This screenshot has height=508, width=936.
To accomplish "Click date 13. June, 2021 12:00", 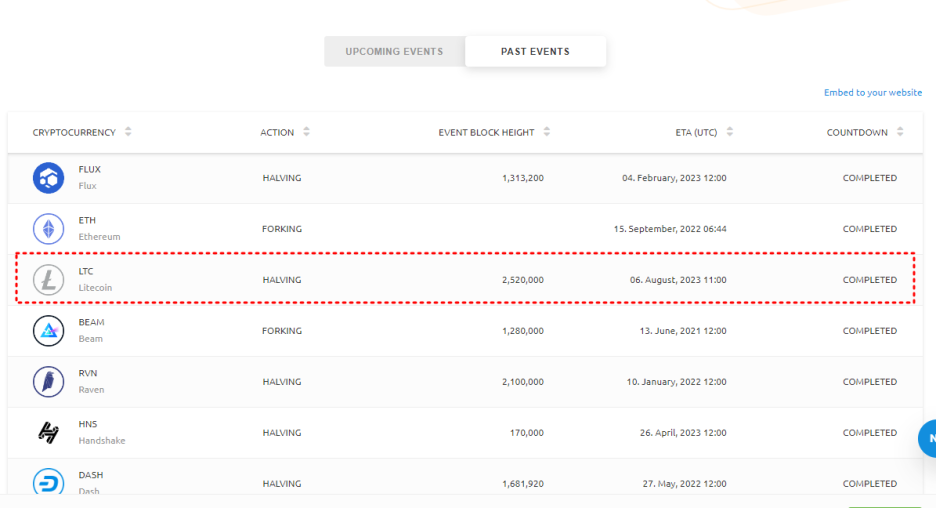I will coord(683,331).
